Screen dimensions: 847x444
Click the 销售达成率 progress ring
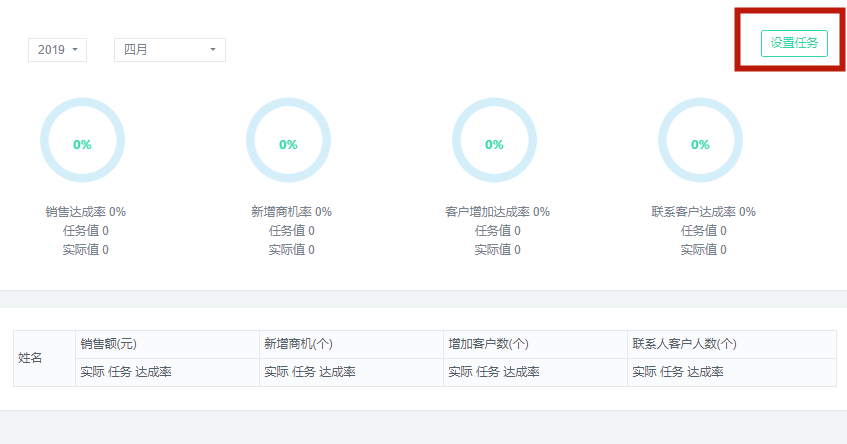tap(82, 140)
